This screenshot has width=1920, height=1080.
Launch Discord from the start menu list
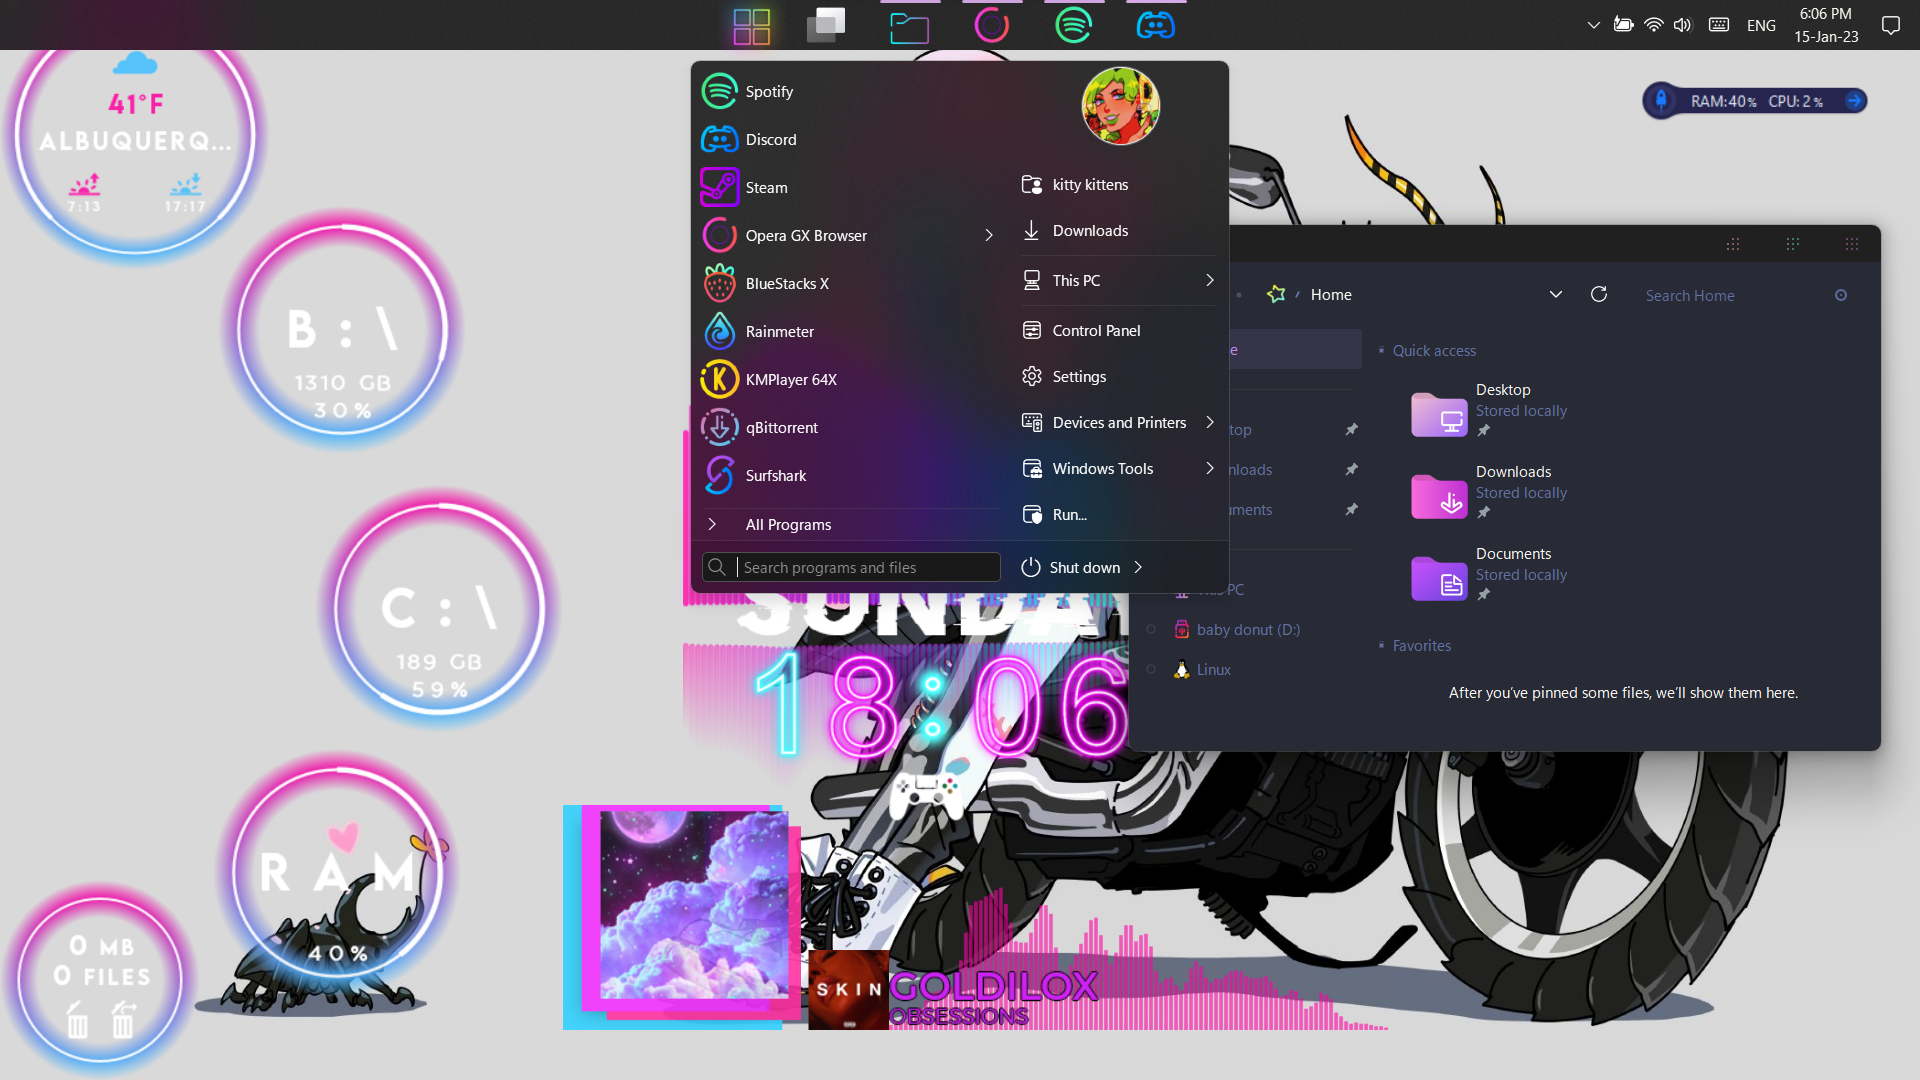click(848, 139)
